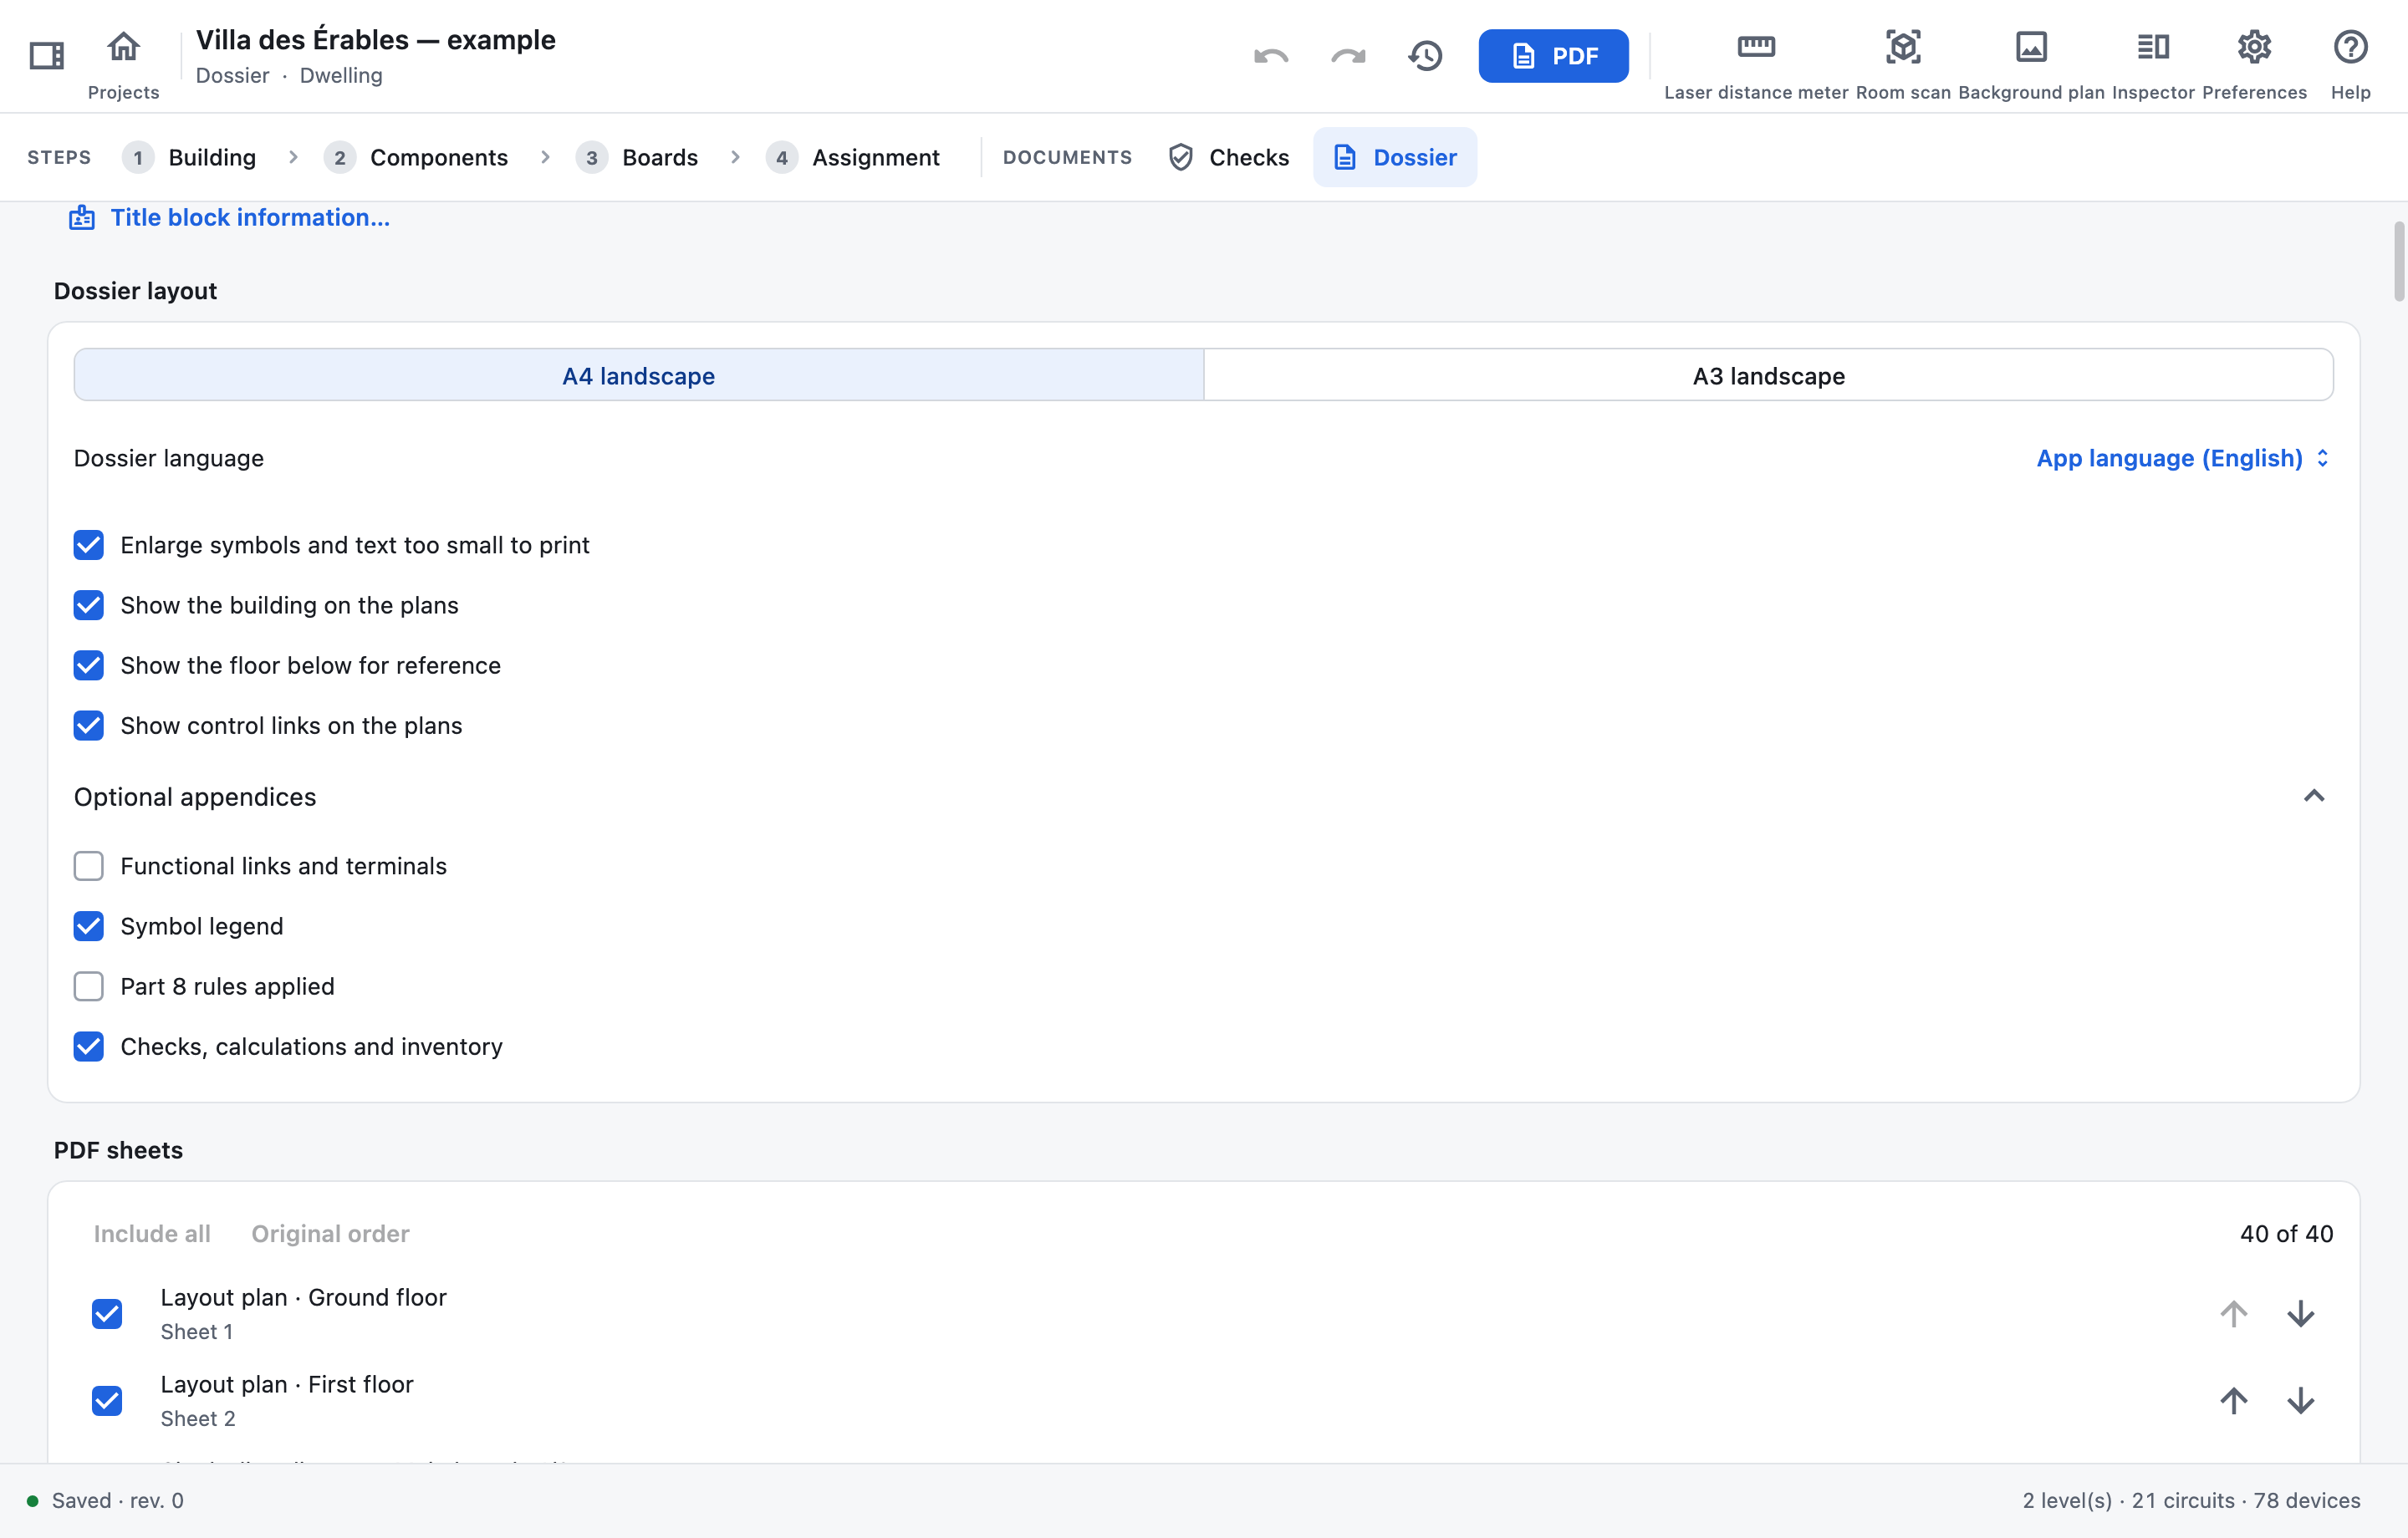Viewport: 2408px width, 1538px height.
Task: Enable Functional links and terminals appendix
Action: coord(89,866)
